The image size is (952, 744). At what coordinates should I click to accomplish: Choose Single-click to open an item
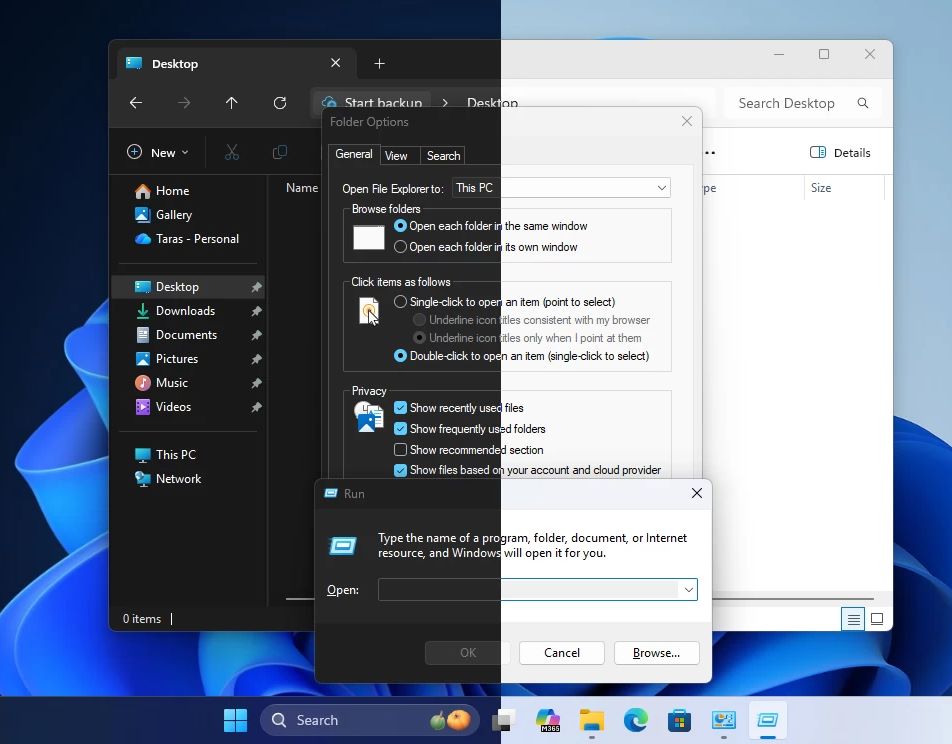pos(401,302)
